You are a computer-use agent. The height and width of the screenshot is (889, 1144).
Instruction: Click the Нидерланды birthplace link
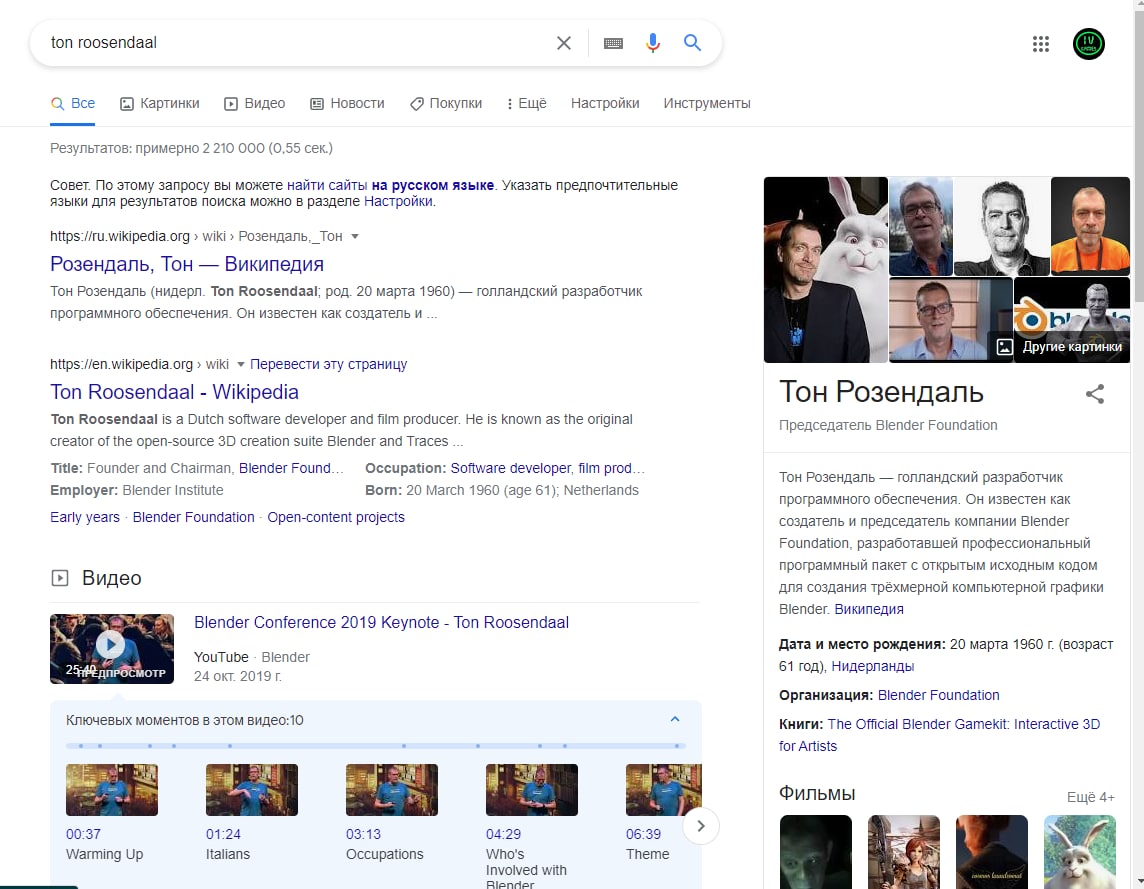click(x=873, y=666)
